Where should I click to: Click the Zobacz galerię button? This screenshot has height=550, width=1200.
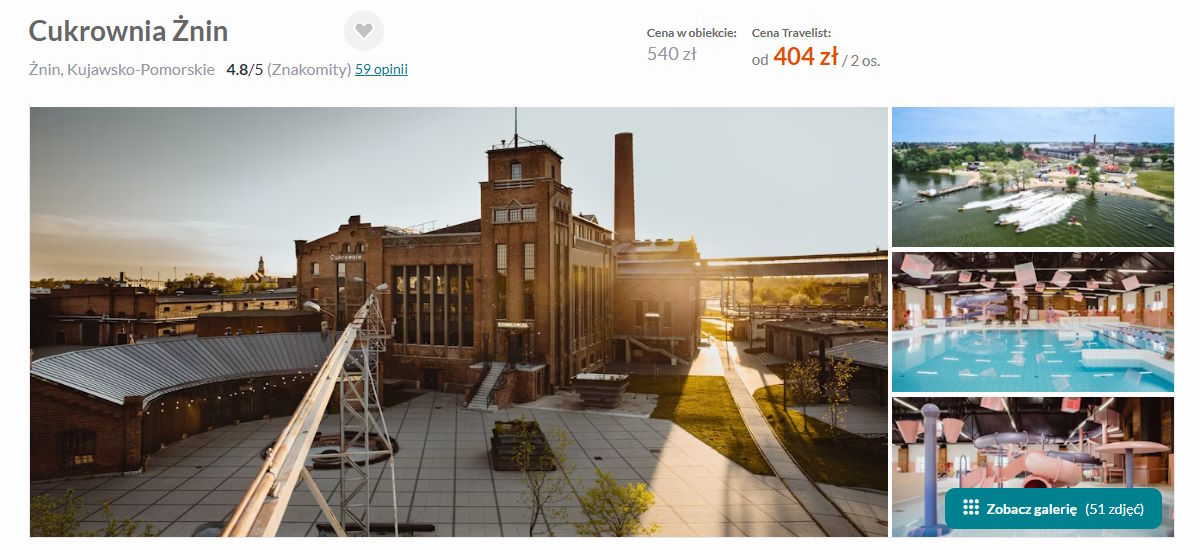[x=1053, y=508]
